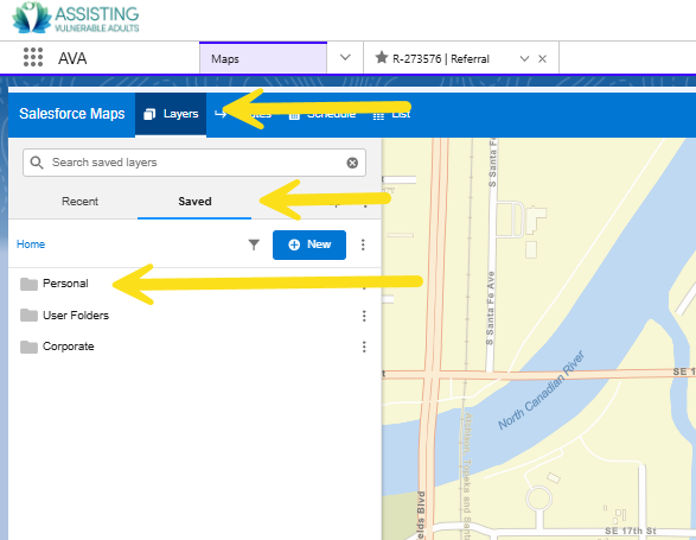
Task: Click the Salesforce Maps title
Action: point(72,114)
